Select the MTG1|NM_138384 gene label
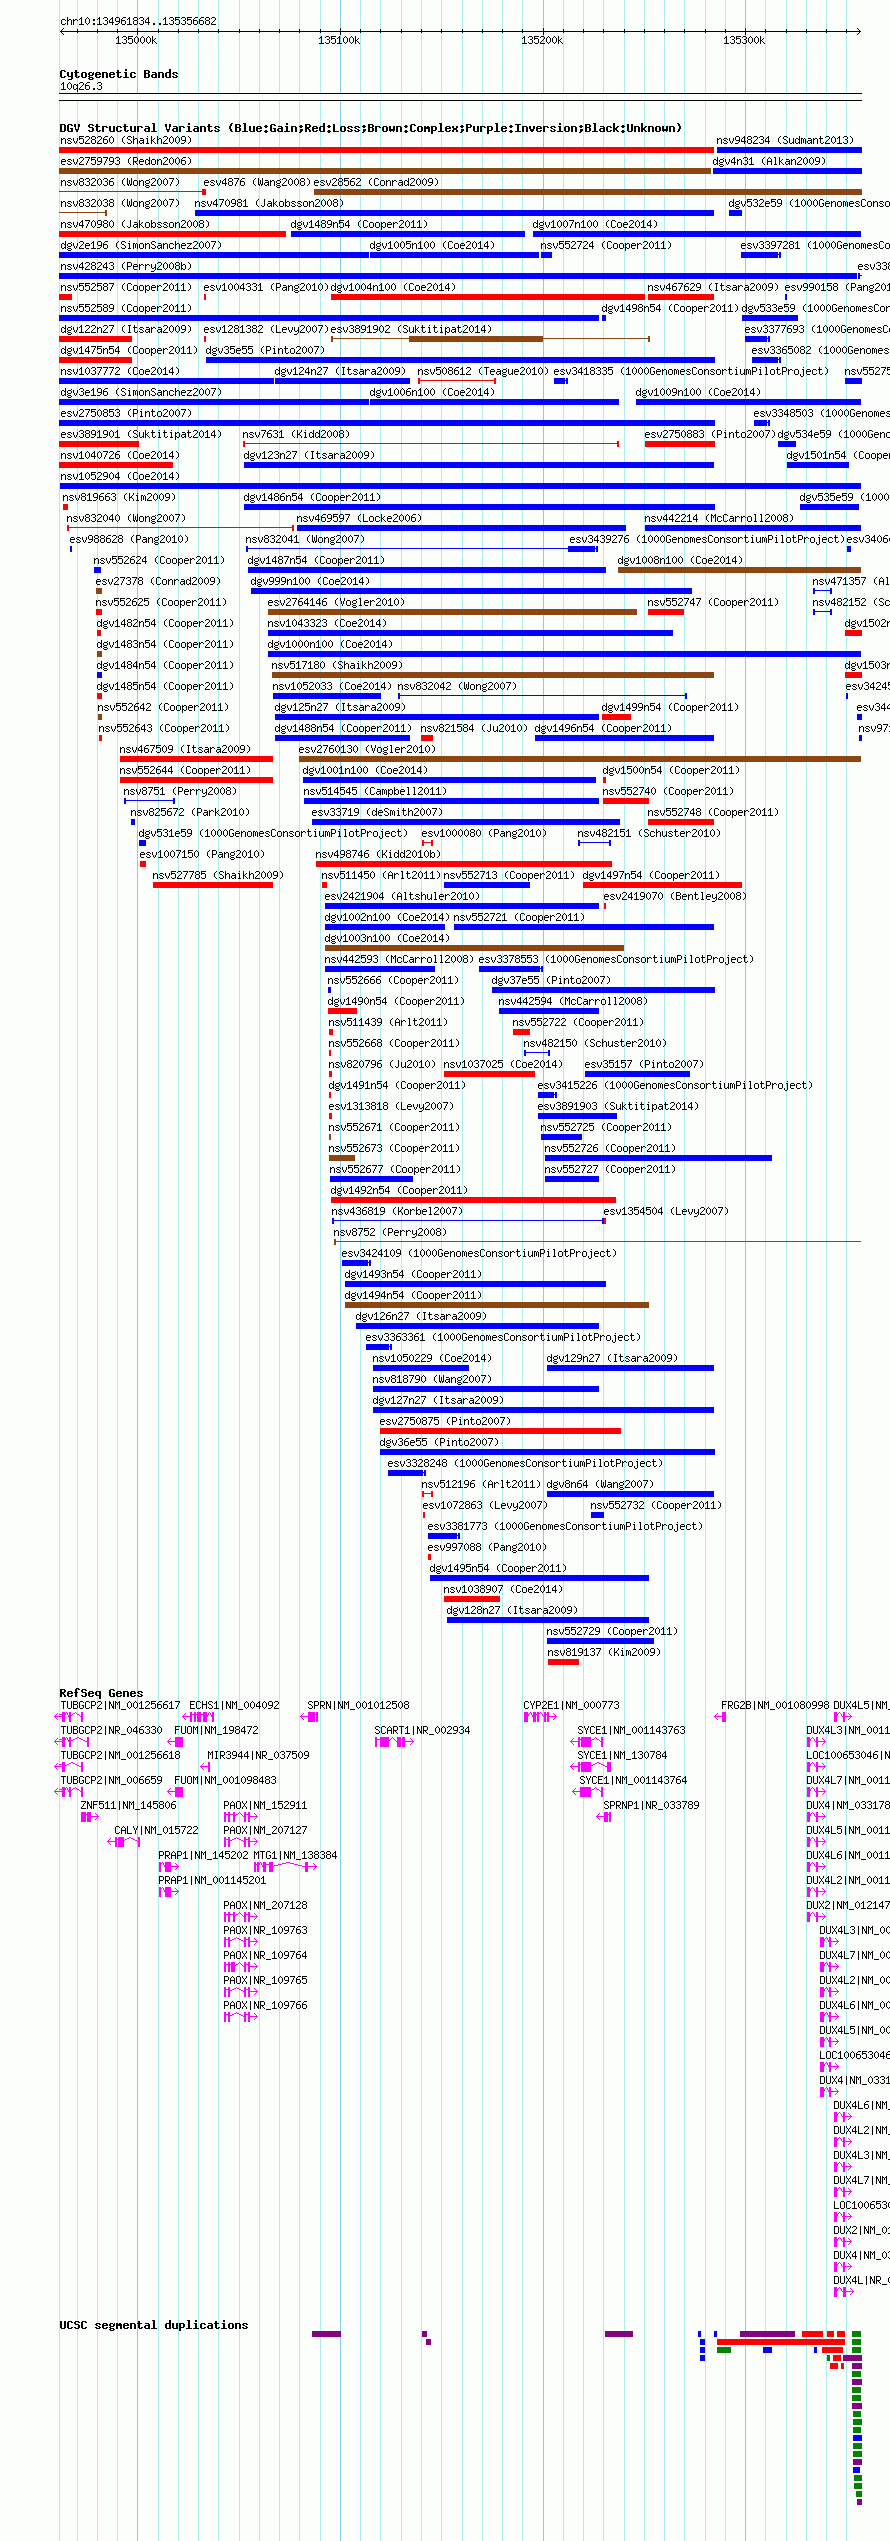 [295, 1855]
